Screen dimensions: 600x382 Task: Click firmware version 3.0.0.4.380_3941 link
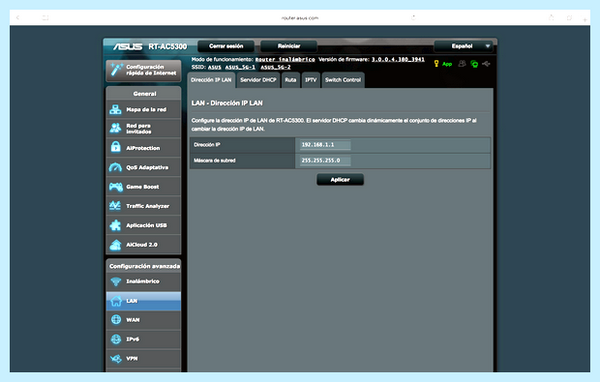pos(398,59)
